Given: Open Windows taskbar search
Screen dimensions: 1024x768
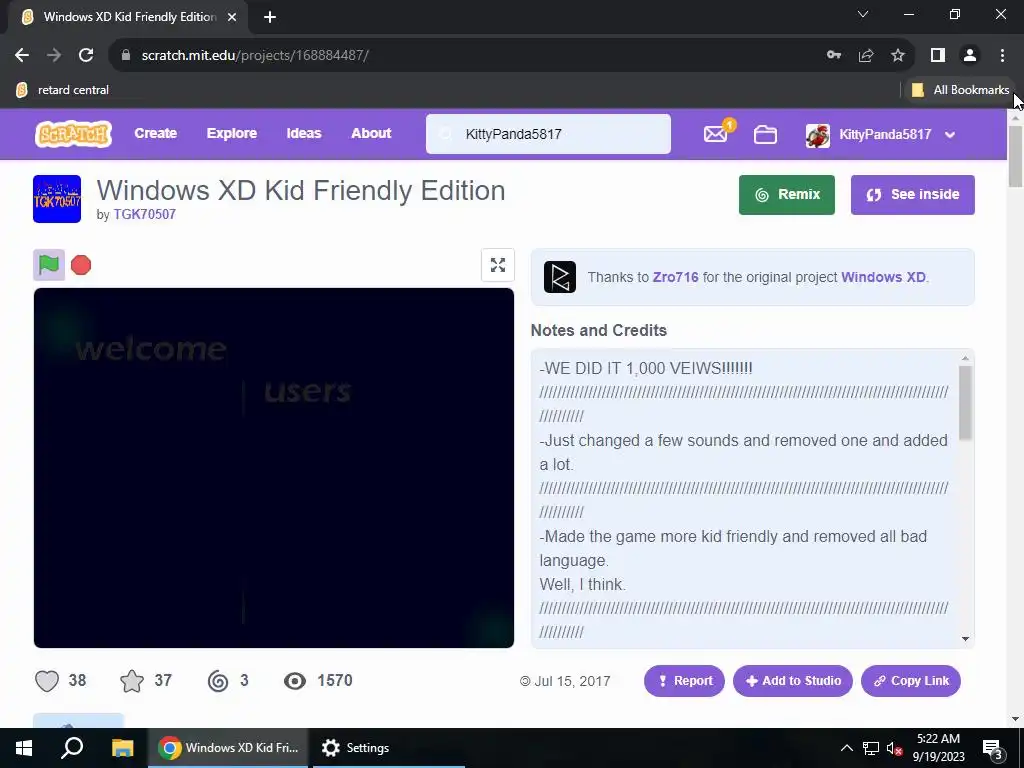Looking at the screenshot, I should pyautogui.click(x=72, y=748).
